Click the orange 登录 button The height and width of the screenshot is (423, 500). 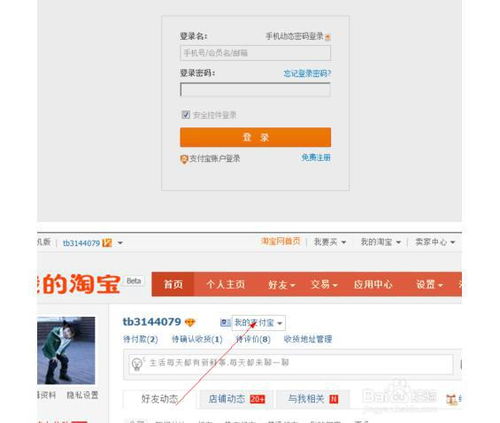(255, 137)
